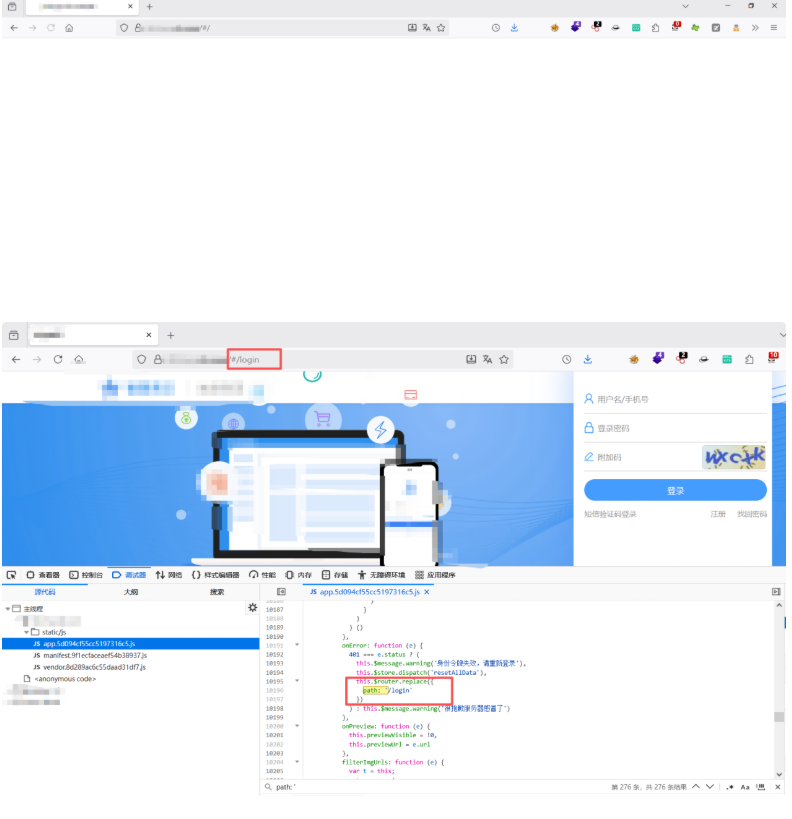792x819 pixels.
Task: Open downloads in the upper browser toolbar
Action: 514,28
